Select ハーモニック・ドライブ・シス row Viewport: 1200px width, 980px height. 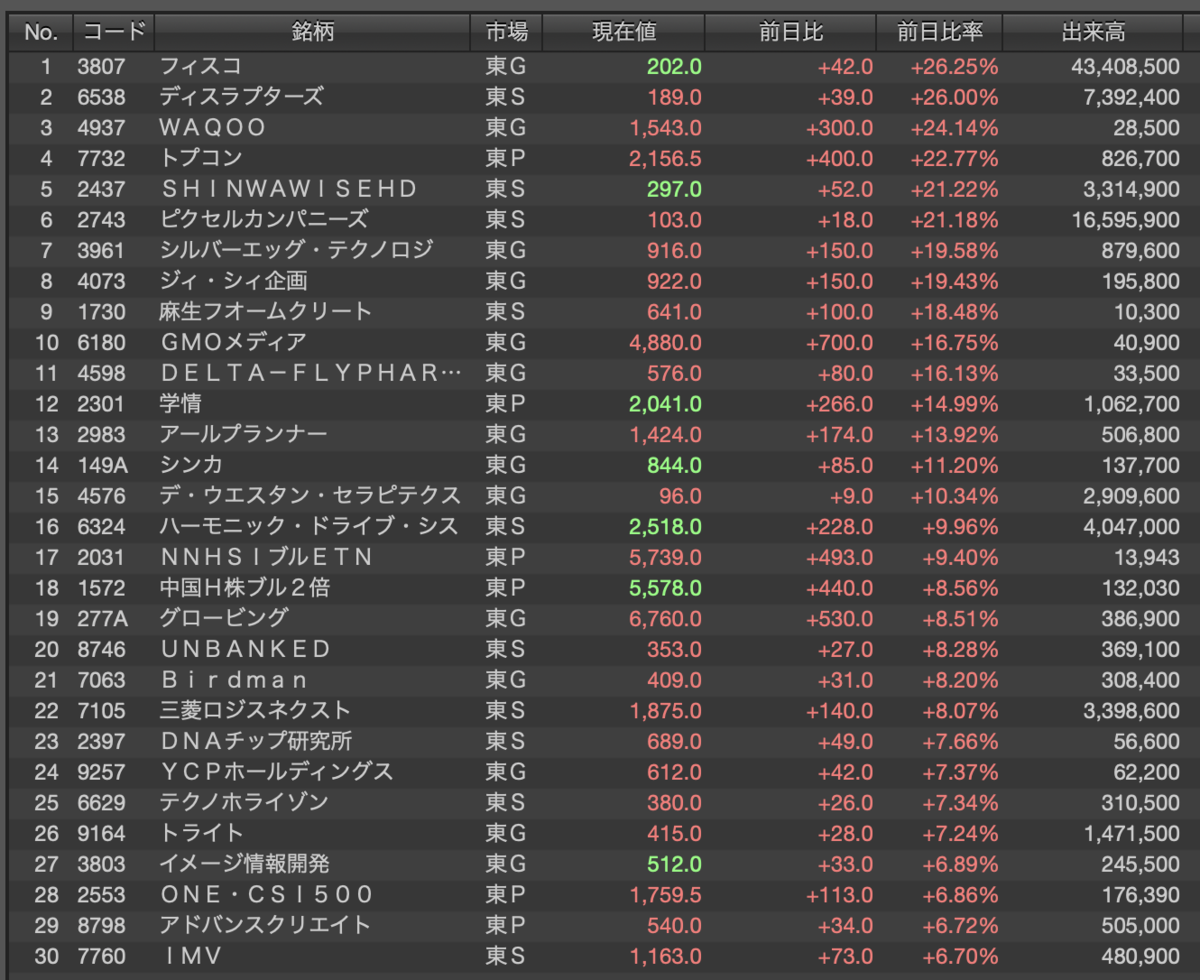tap(600, 526)
